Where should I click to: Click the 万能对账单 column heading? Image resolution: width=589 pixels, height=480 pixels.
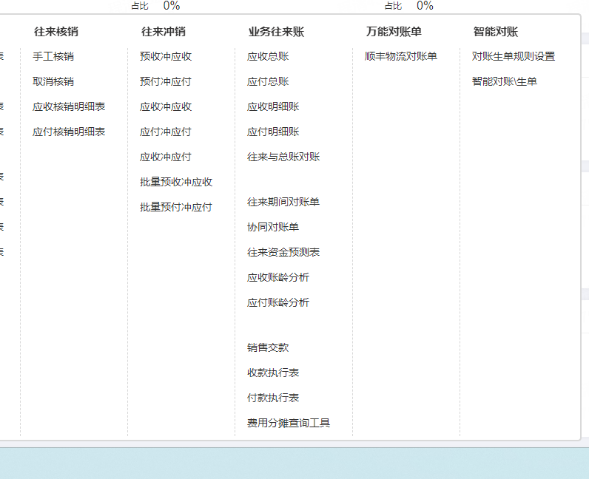point(394,32)
